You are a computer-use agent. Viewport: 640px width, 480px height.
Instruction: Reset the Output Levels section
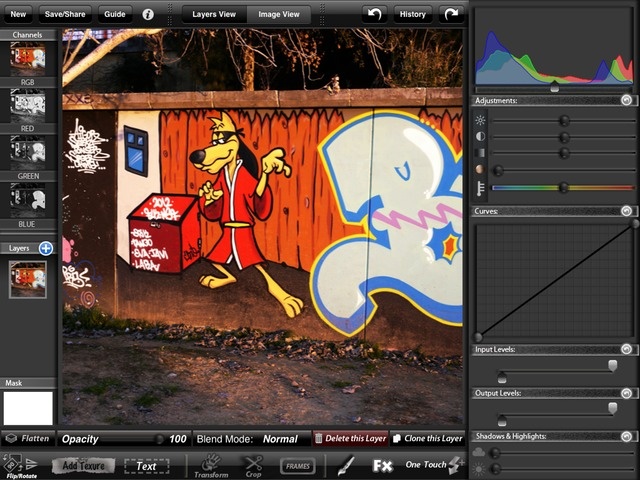[627, 393]
